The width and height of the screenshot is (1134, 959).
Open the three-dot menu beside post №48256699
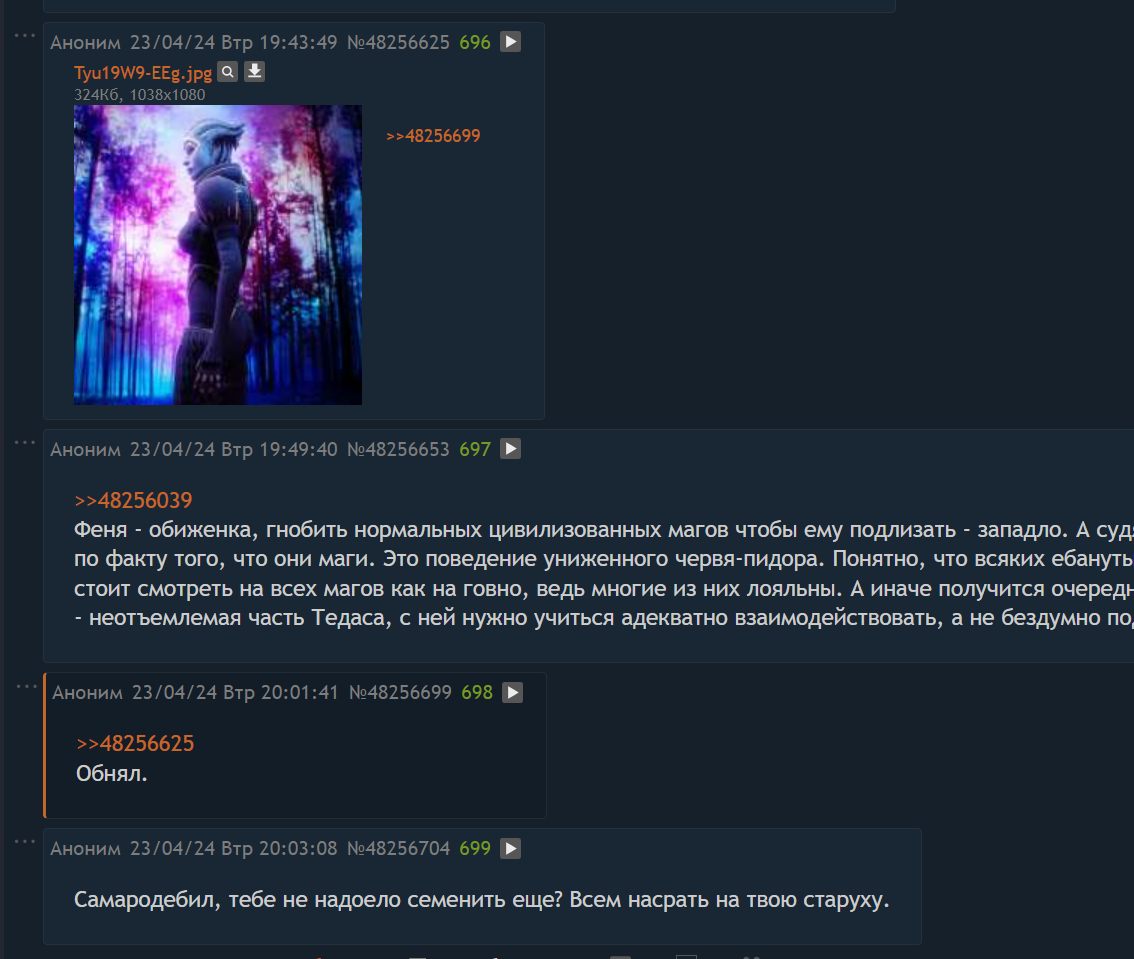coord(26,686)
